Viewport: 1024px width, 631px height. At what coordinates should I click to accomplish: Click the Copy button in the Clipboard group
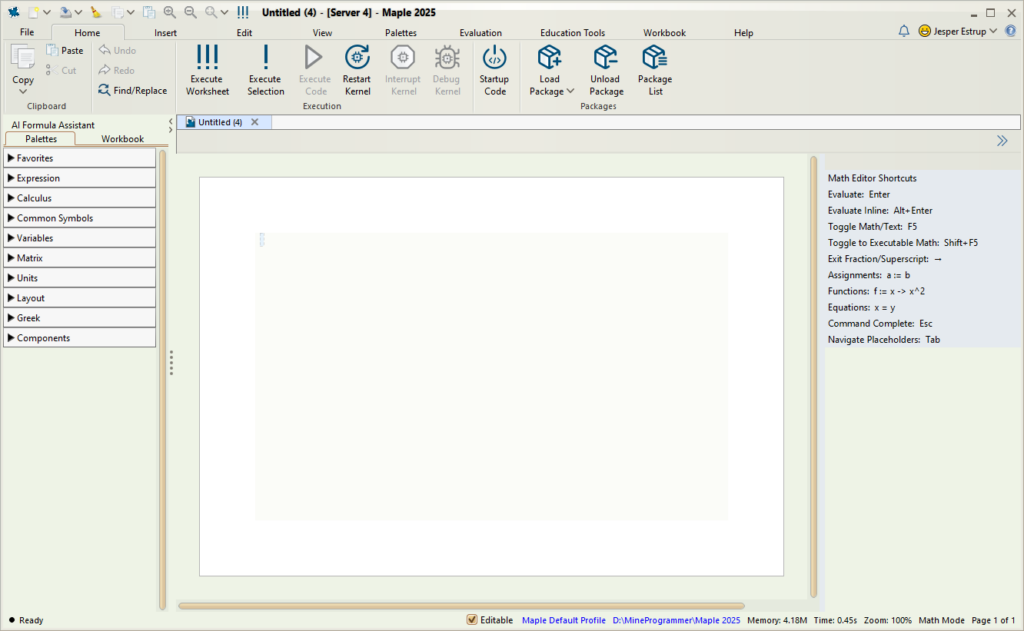coord(23,65)
